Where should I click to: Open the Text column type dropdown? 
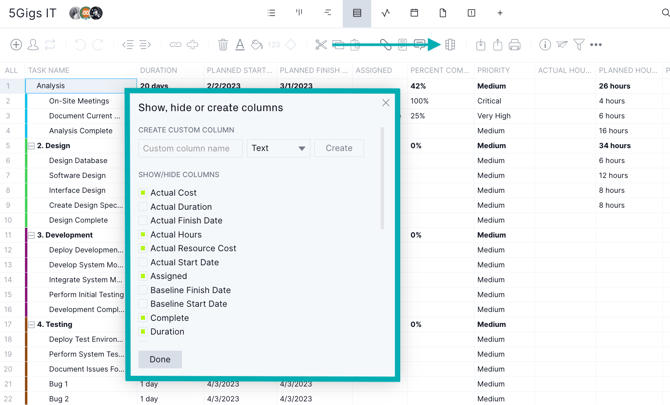[279, 148]
